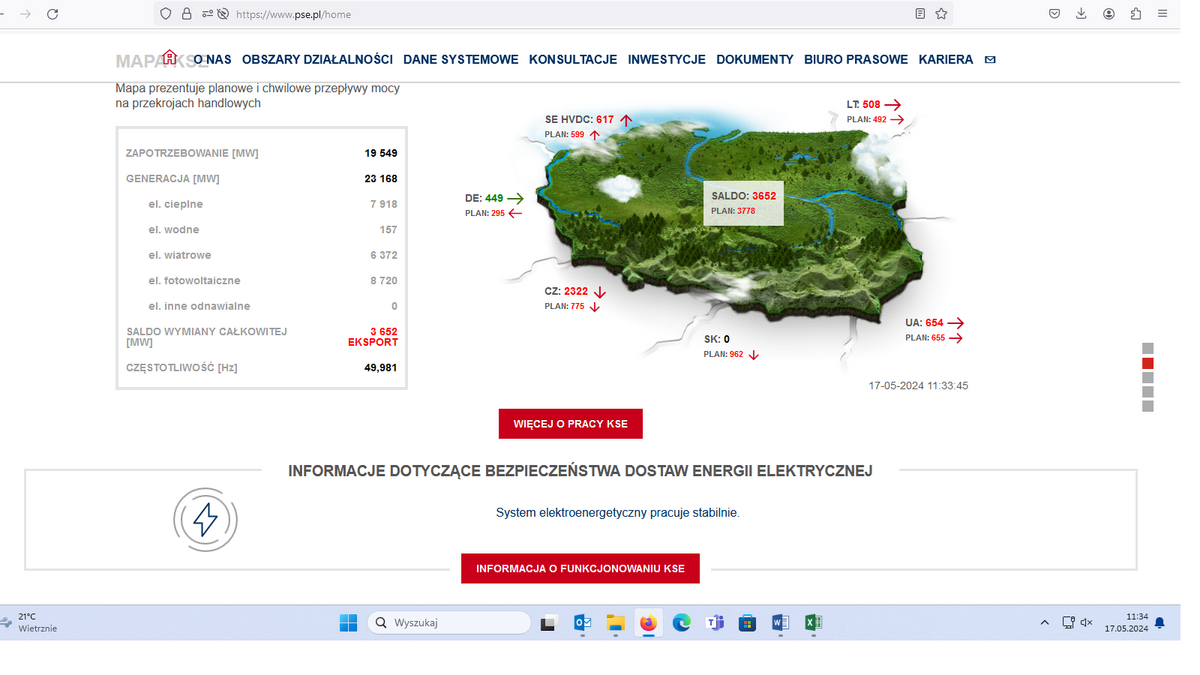
Task: Open the DANE SYSTEMOWE menu
Action: coord(460,60)
